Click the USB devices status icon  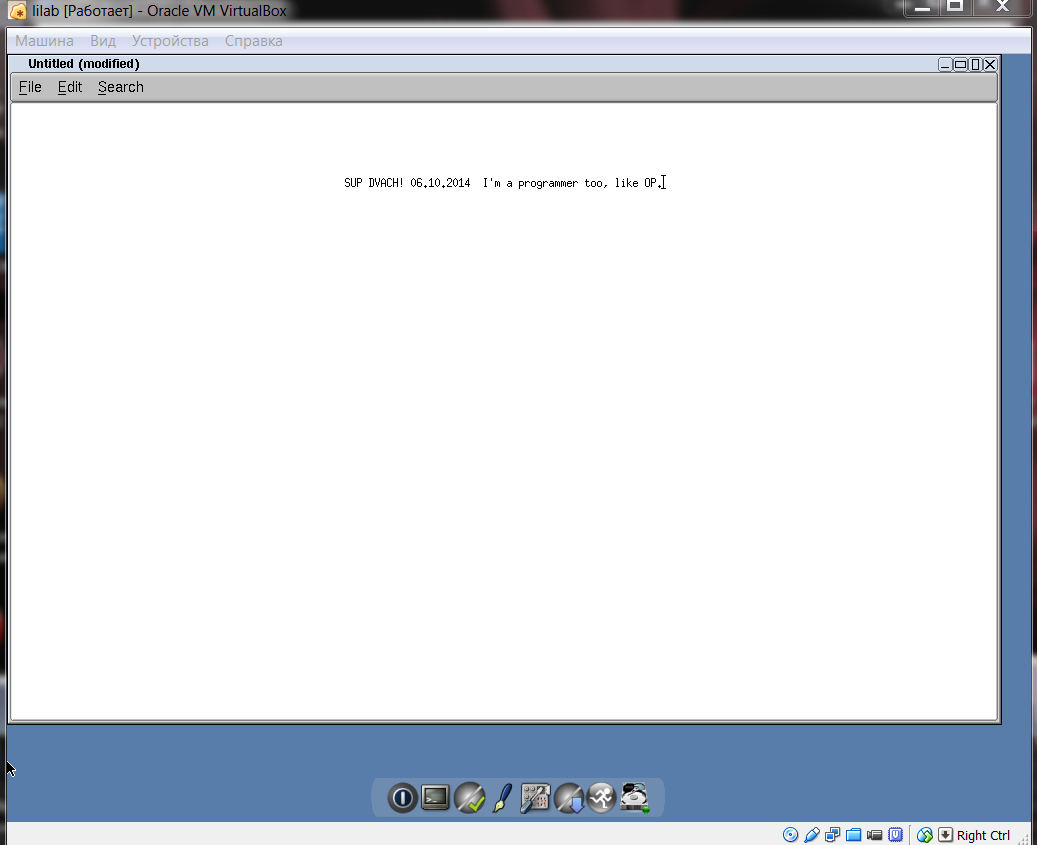pyautogui.click(x=811, y=835)
